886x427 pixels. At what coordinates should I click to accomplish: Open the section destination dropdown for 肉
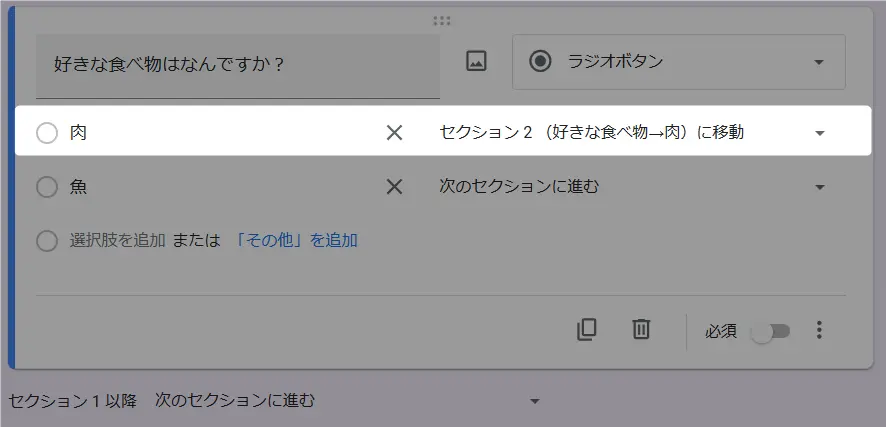point(632,133)
